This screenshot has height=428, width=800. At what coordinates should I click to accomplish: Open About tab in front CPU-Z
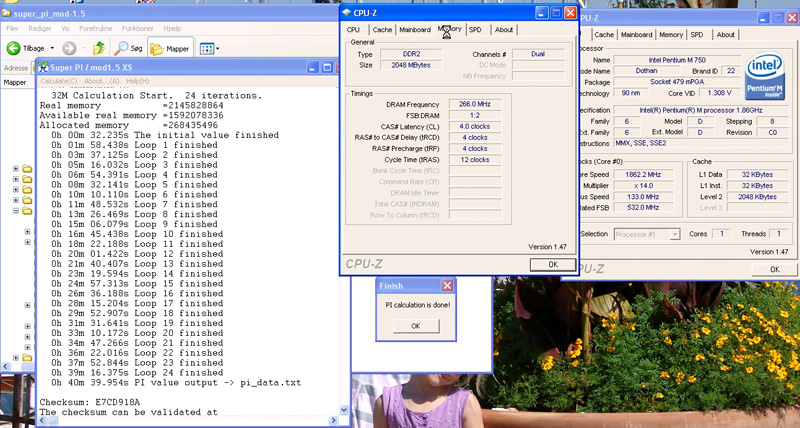tap(504, 30)
